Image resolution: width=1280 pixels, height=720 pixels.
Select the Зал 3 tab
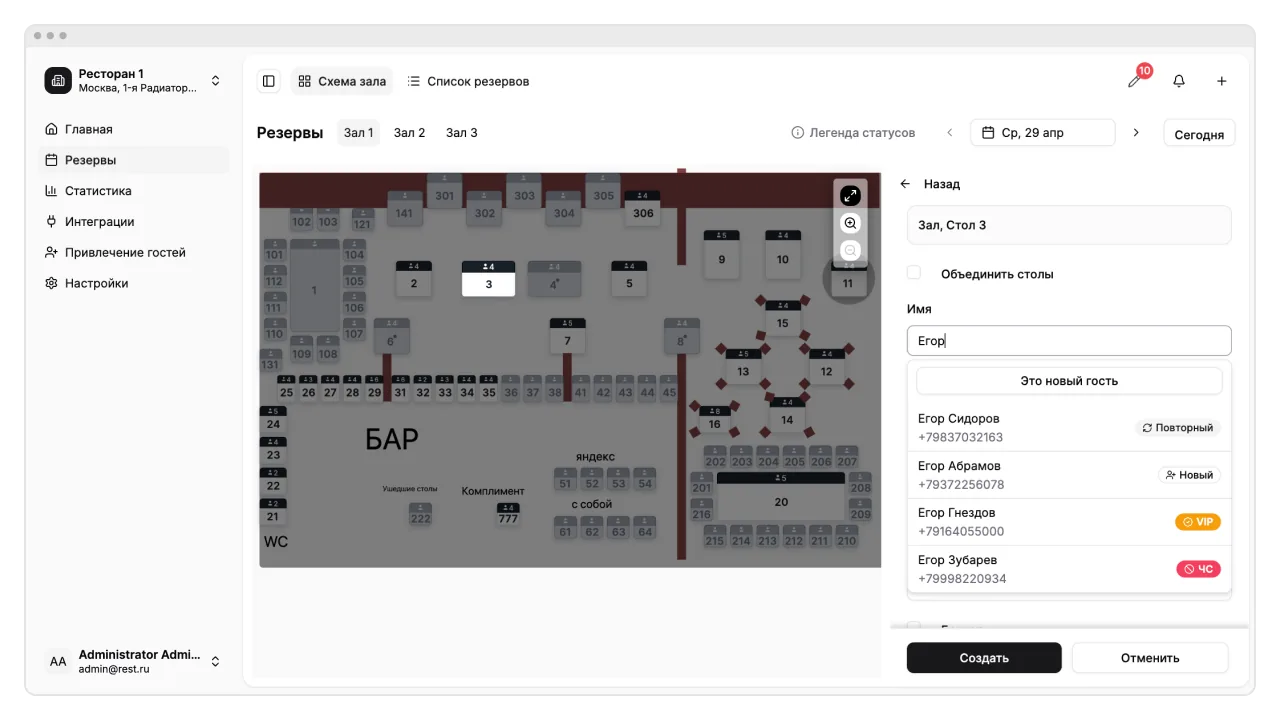461,133
